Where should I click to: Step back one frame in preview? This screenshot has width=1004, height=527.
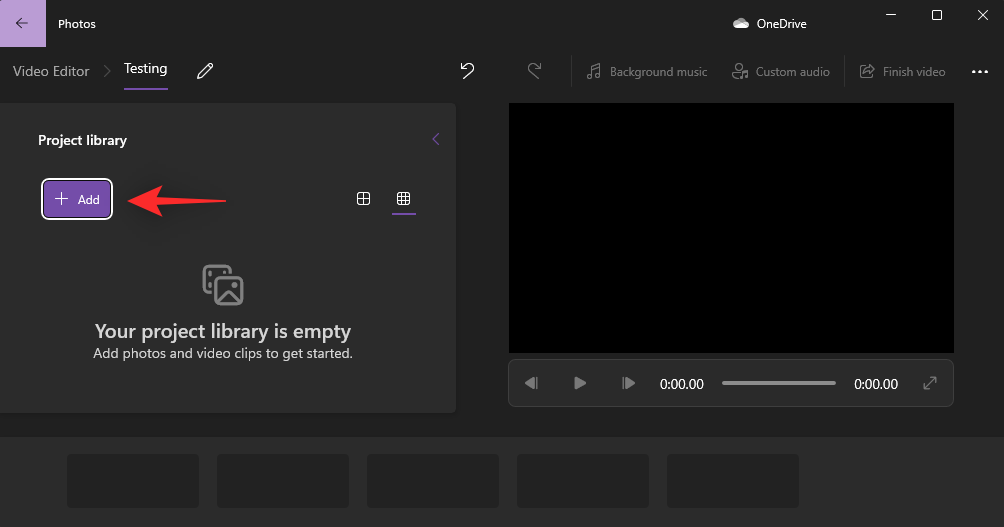click(531, 383)
